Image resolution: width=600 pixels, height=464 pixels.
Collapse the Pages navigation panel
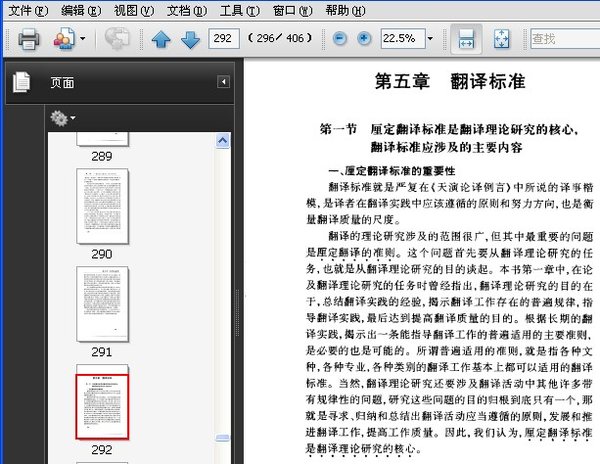point(223,82)
